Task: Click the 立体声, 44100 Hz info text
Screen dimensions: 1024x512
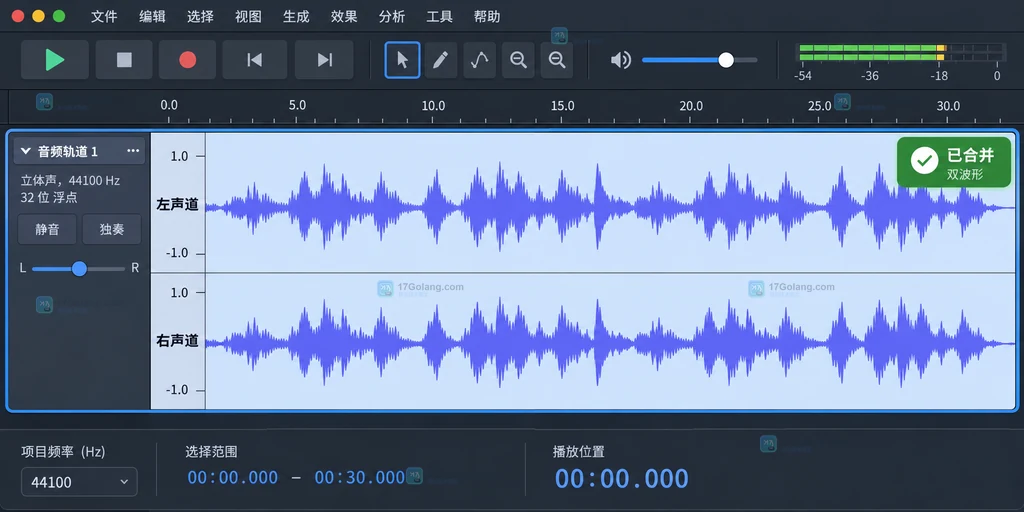Action: (x=70, y=180)
